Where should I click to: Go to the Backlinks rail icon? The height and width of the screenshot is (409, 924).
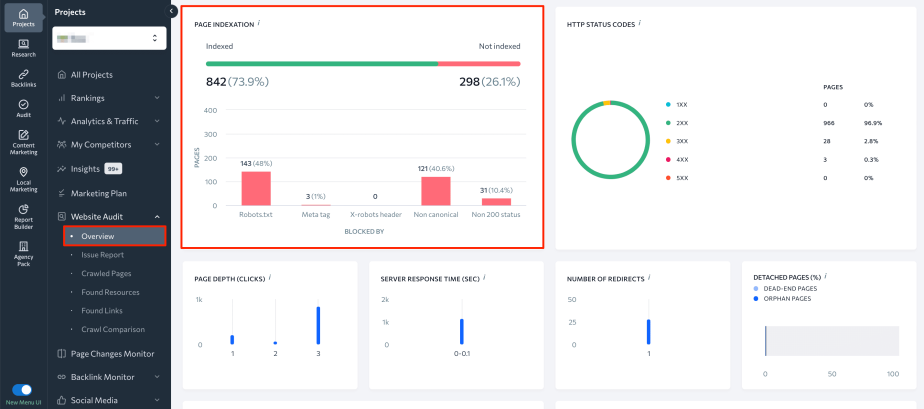click(x=23, y=79)
